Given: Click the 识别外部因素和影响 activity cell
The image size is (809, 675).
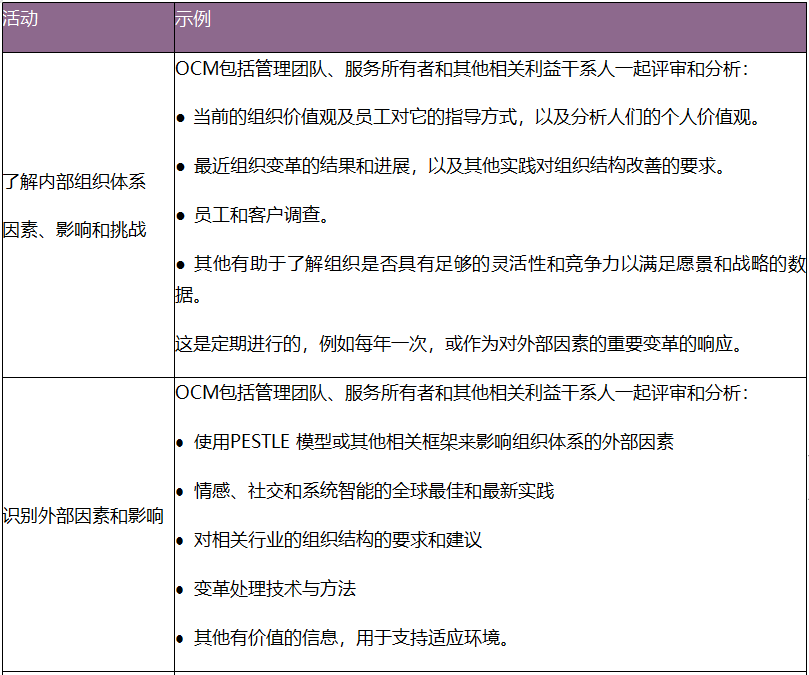Looking at the screenshot, I should pos(83,516).
